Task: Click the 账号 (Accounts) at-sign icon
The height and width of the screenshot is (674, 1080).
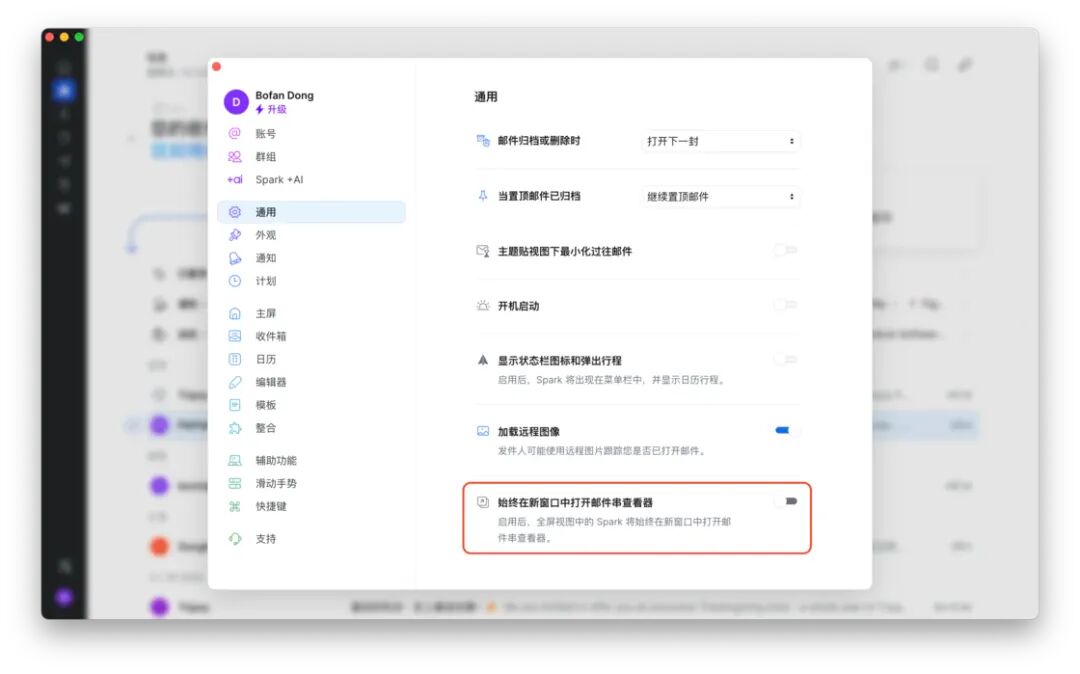Action: (234, 134)
